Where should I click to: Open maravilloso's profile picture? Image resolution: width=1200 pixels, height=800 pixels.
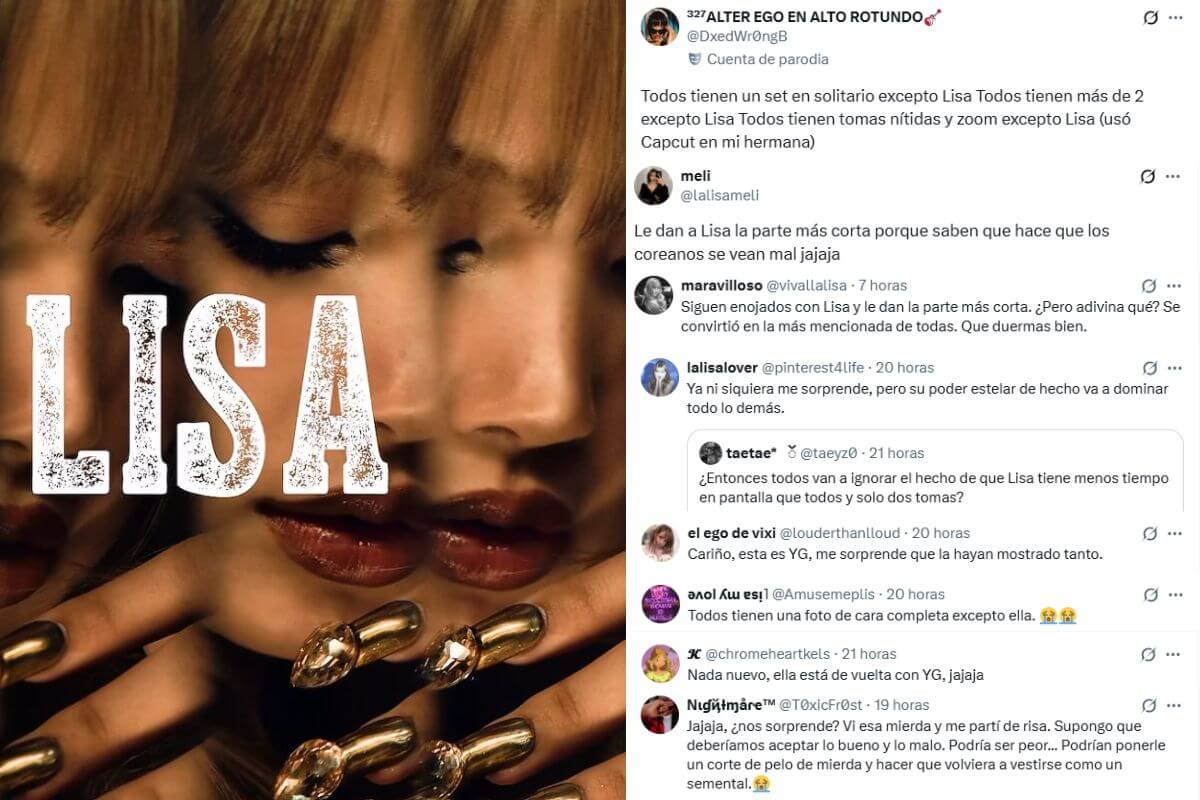tap(653, 295)
